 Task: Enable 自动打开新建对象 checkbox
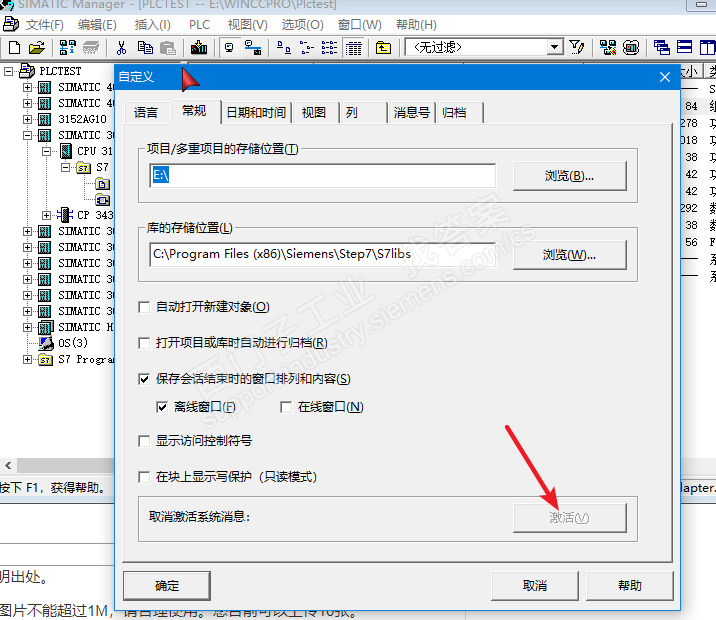(x=144, y=307)
